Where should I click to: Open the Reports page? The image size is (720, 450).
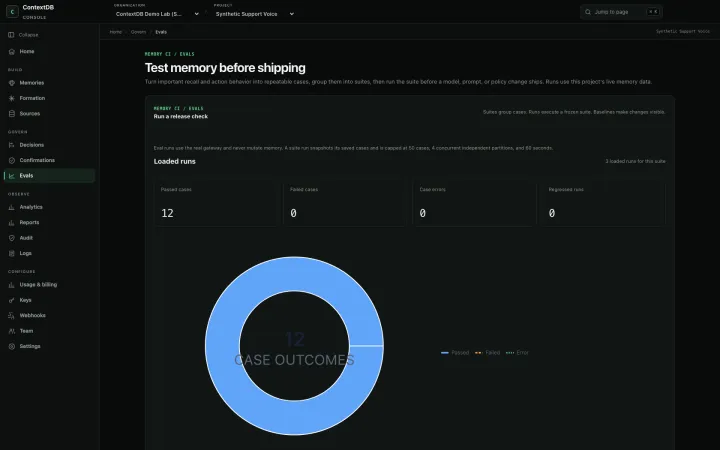(x=49, y=223)
